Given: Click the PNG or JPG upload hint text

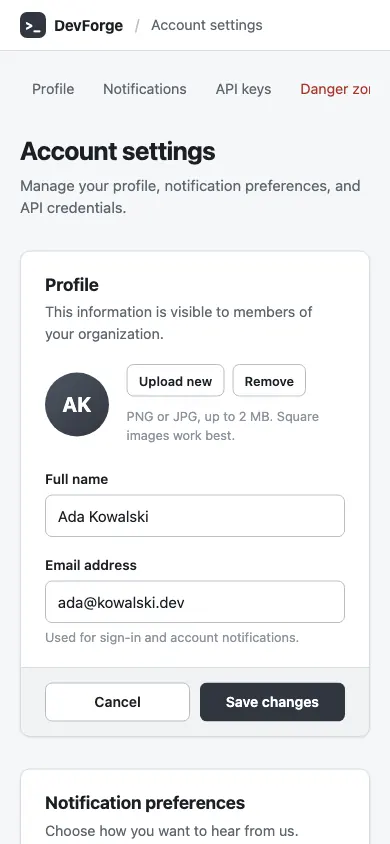Looking at the screenshot, I should (x=223, y=426).
